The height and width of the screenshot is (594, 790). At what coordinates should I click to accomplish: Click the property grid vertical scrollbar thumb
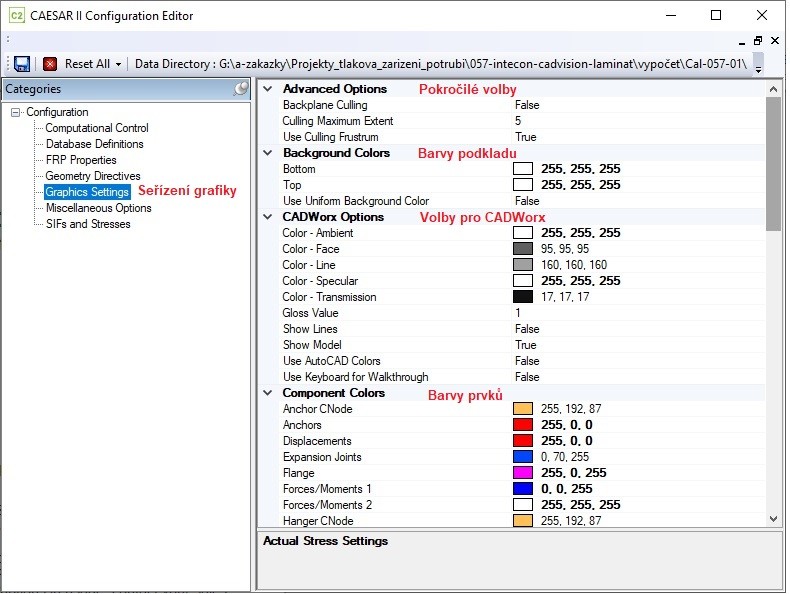pos(773,164)
